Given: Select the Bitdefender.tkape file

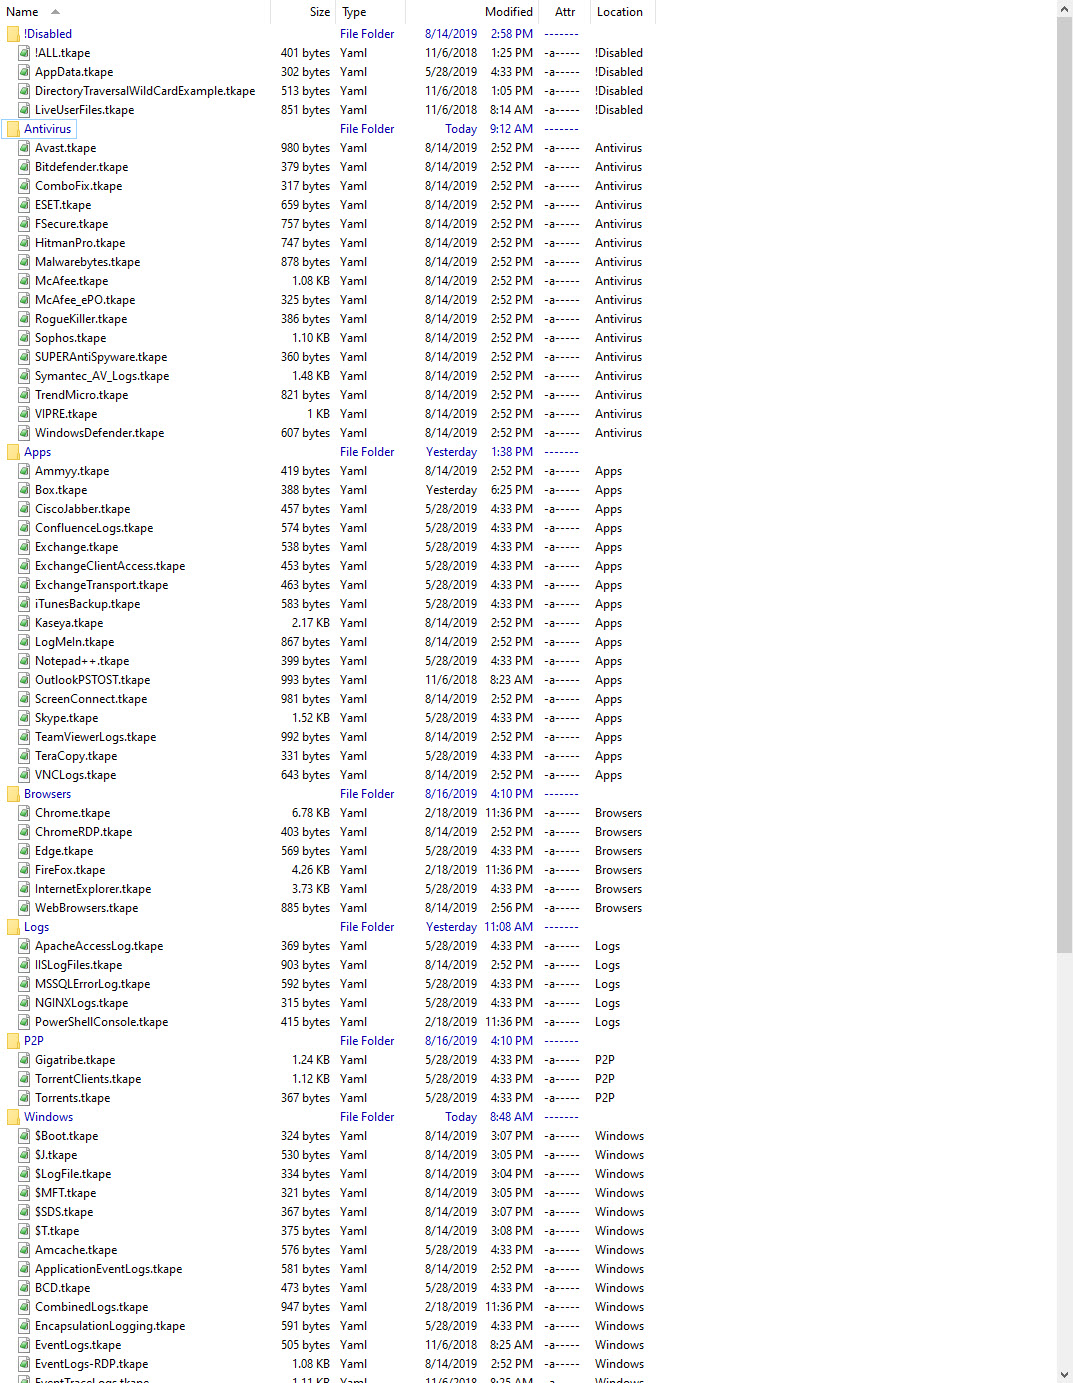Looking at the screenshot, I should pyautogui.click(x=82, y=167).
